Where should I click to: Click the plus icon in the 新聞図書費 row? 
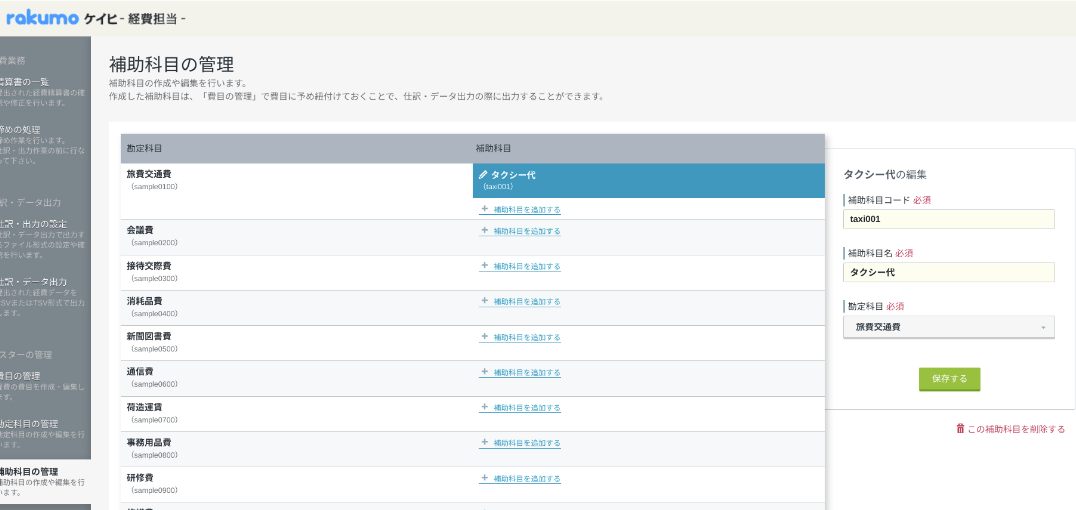click(x=484, y=336)
